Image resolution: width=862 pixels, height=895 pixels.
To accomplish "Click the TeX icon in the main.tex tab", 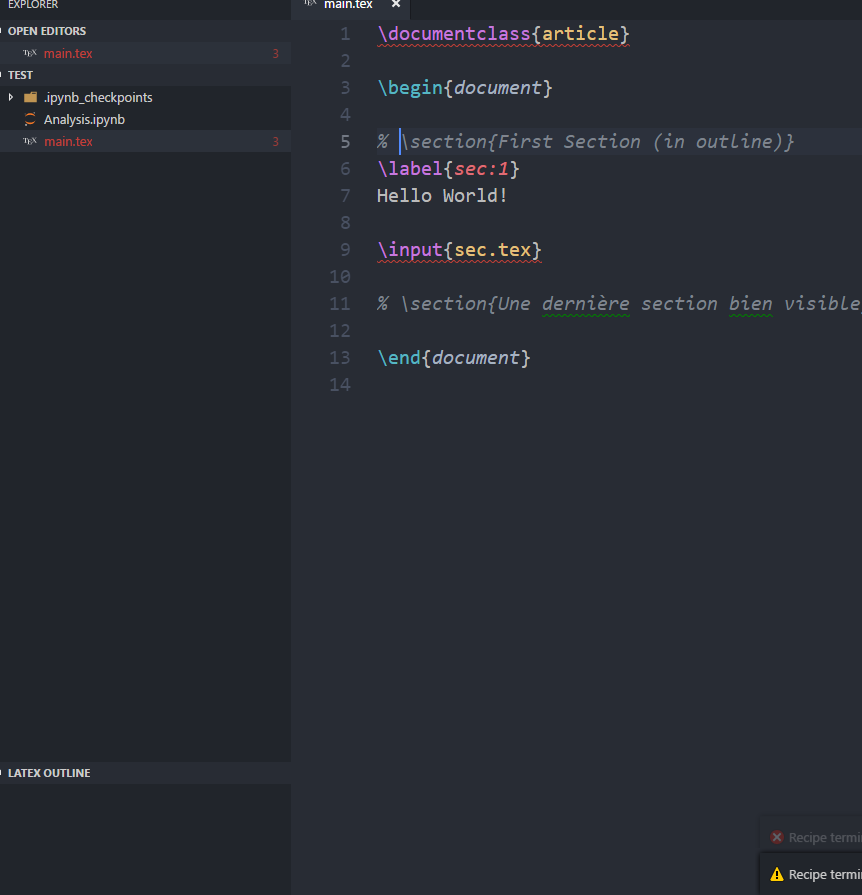I will coord(310,3).
